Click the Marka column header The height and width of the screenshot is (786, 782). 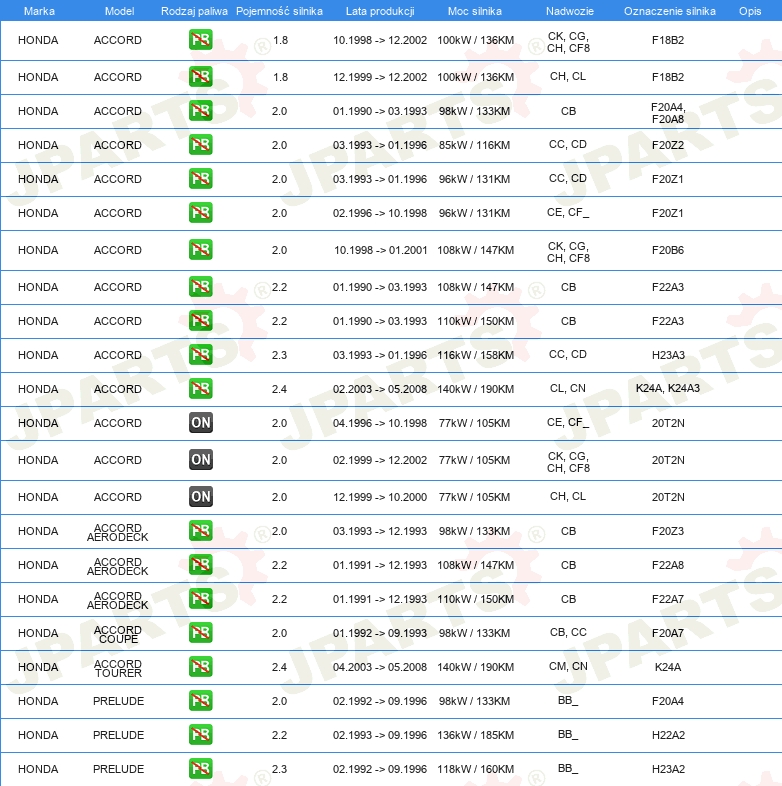pyautogui.click(x=39, y=11)
